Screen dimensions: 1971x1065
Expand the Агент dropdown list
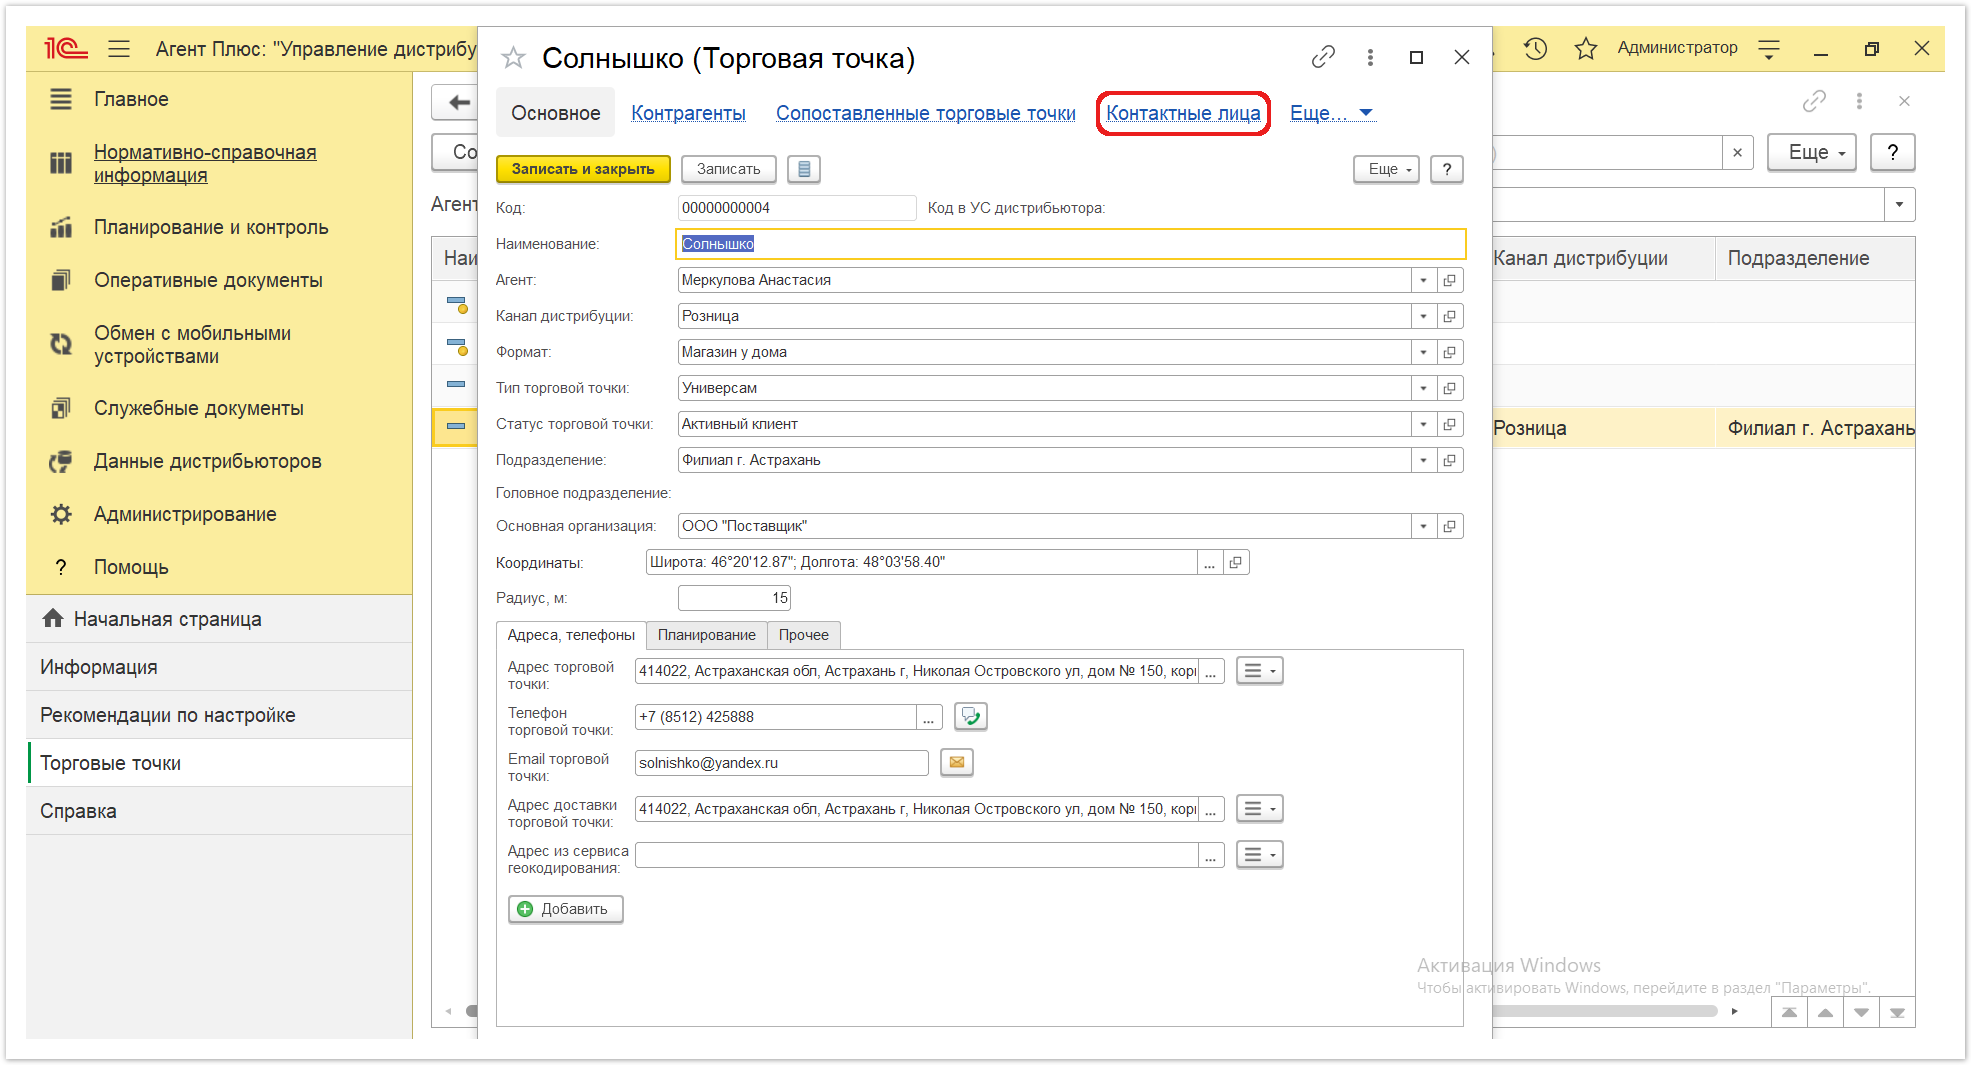[x=1423, y=280]
